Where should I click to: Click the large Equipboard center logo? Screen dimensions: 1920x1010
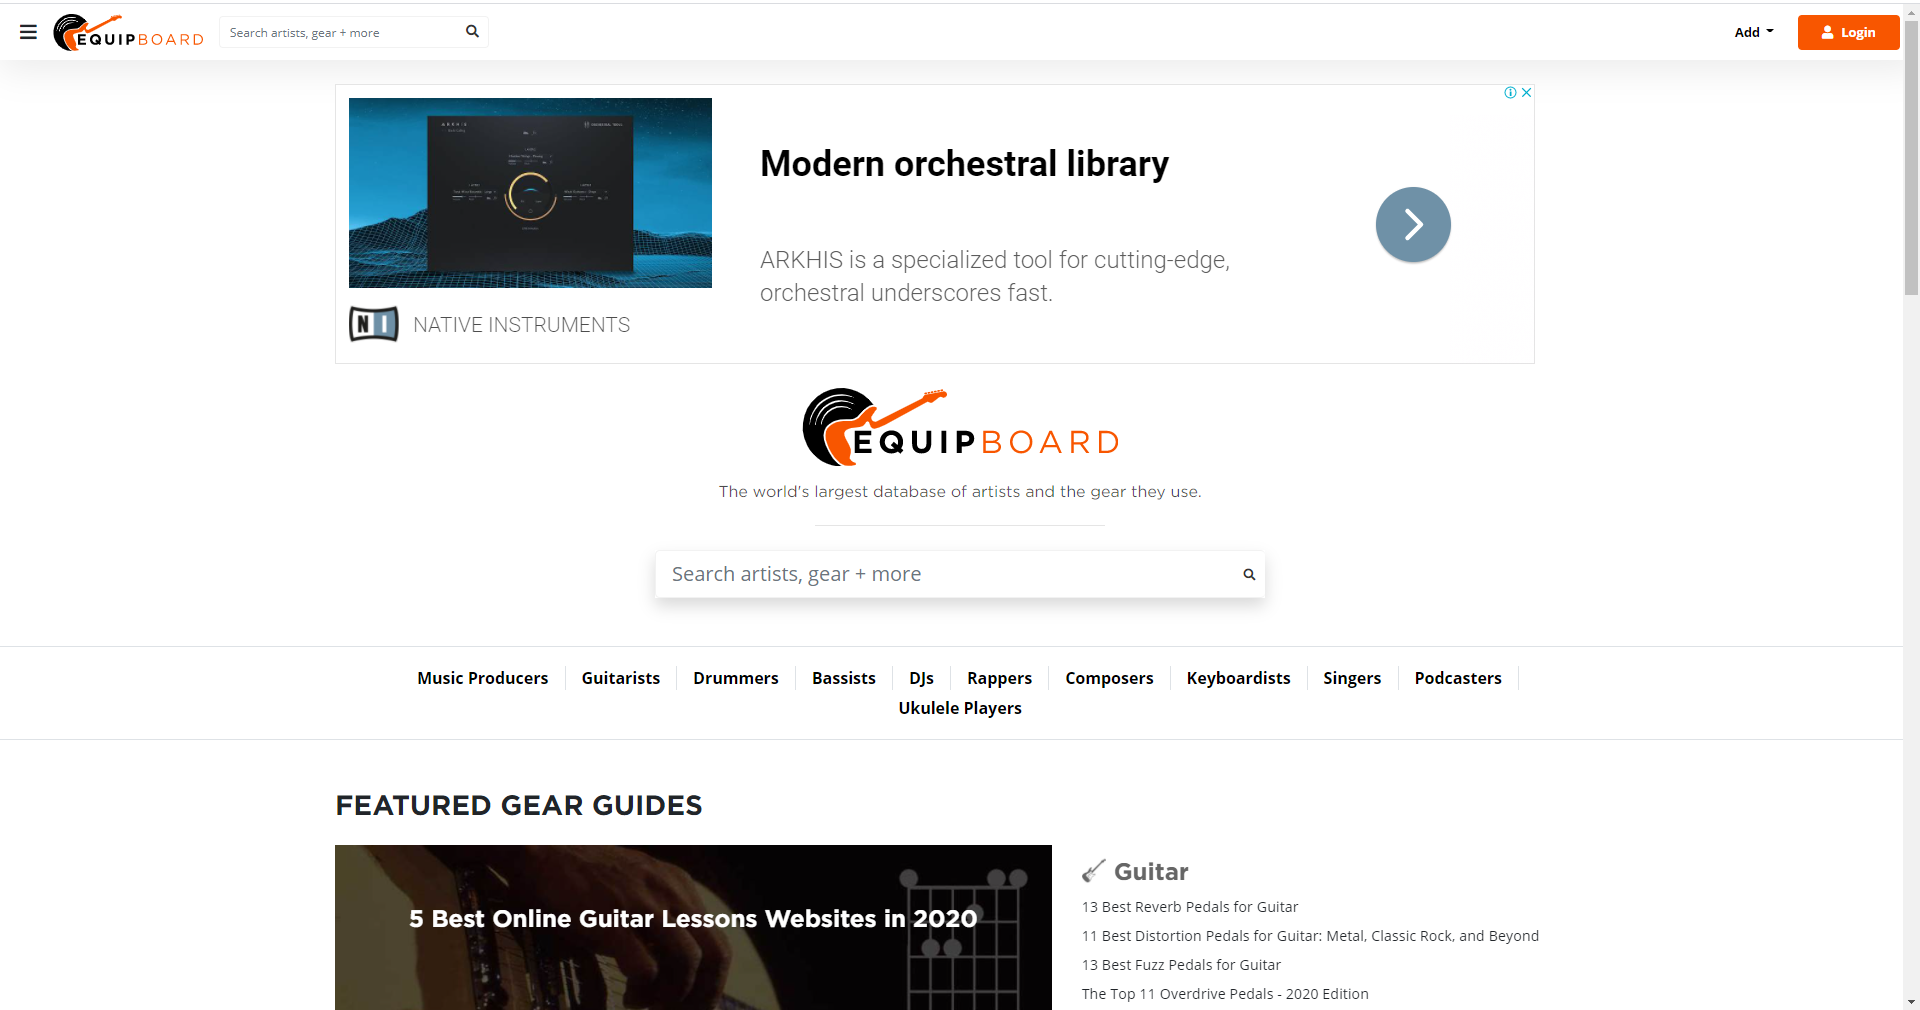[960, 427]
